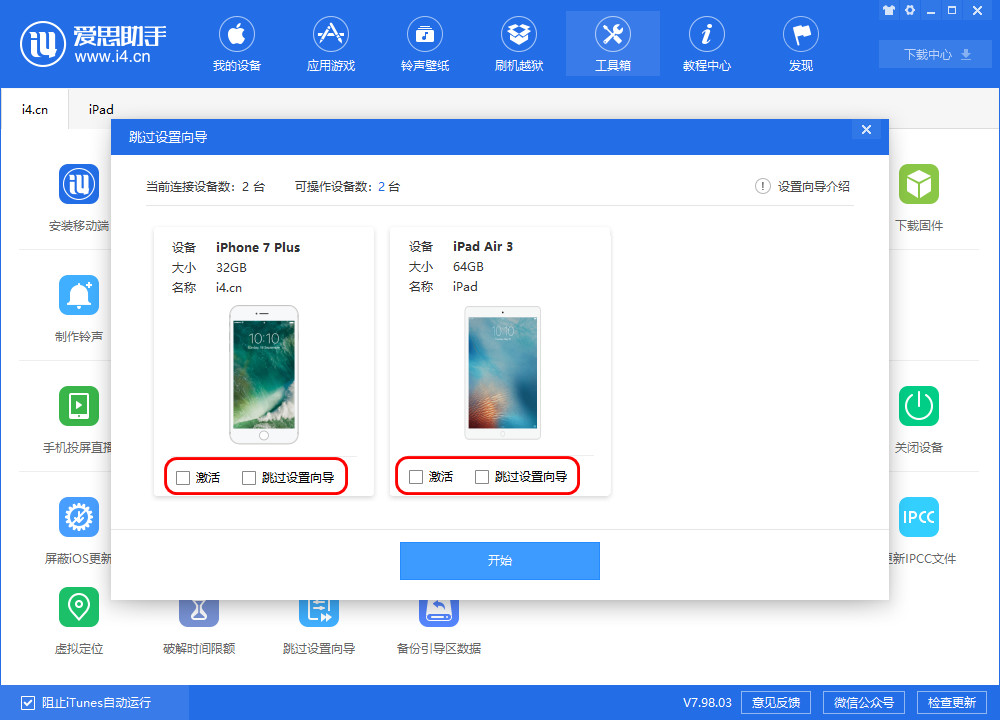The width and height of the screenshot is (1000, 720).
Task: Open the 我的设备 (My Devices) section
Action: tap(236, 43)
